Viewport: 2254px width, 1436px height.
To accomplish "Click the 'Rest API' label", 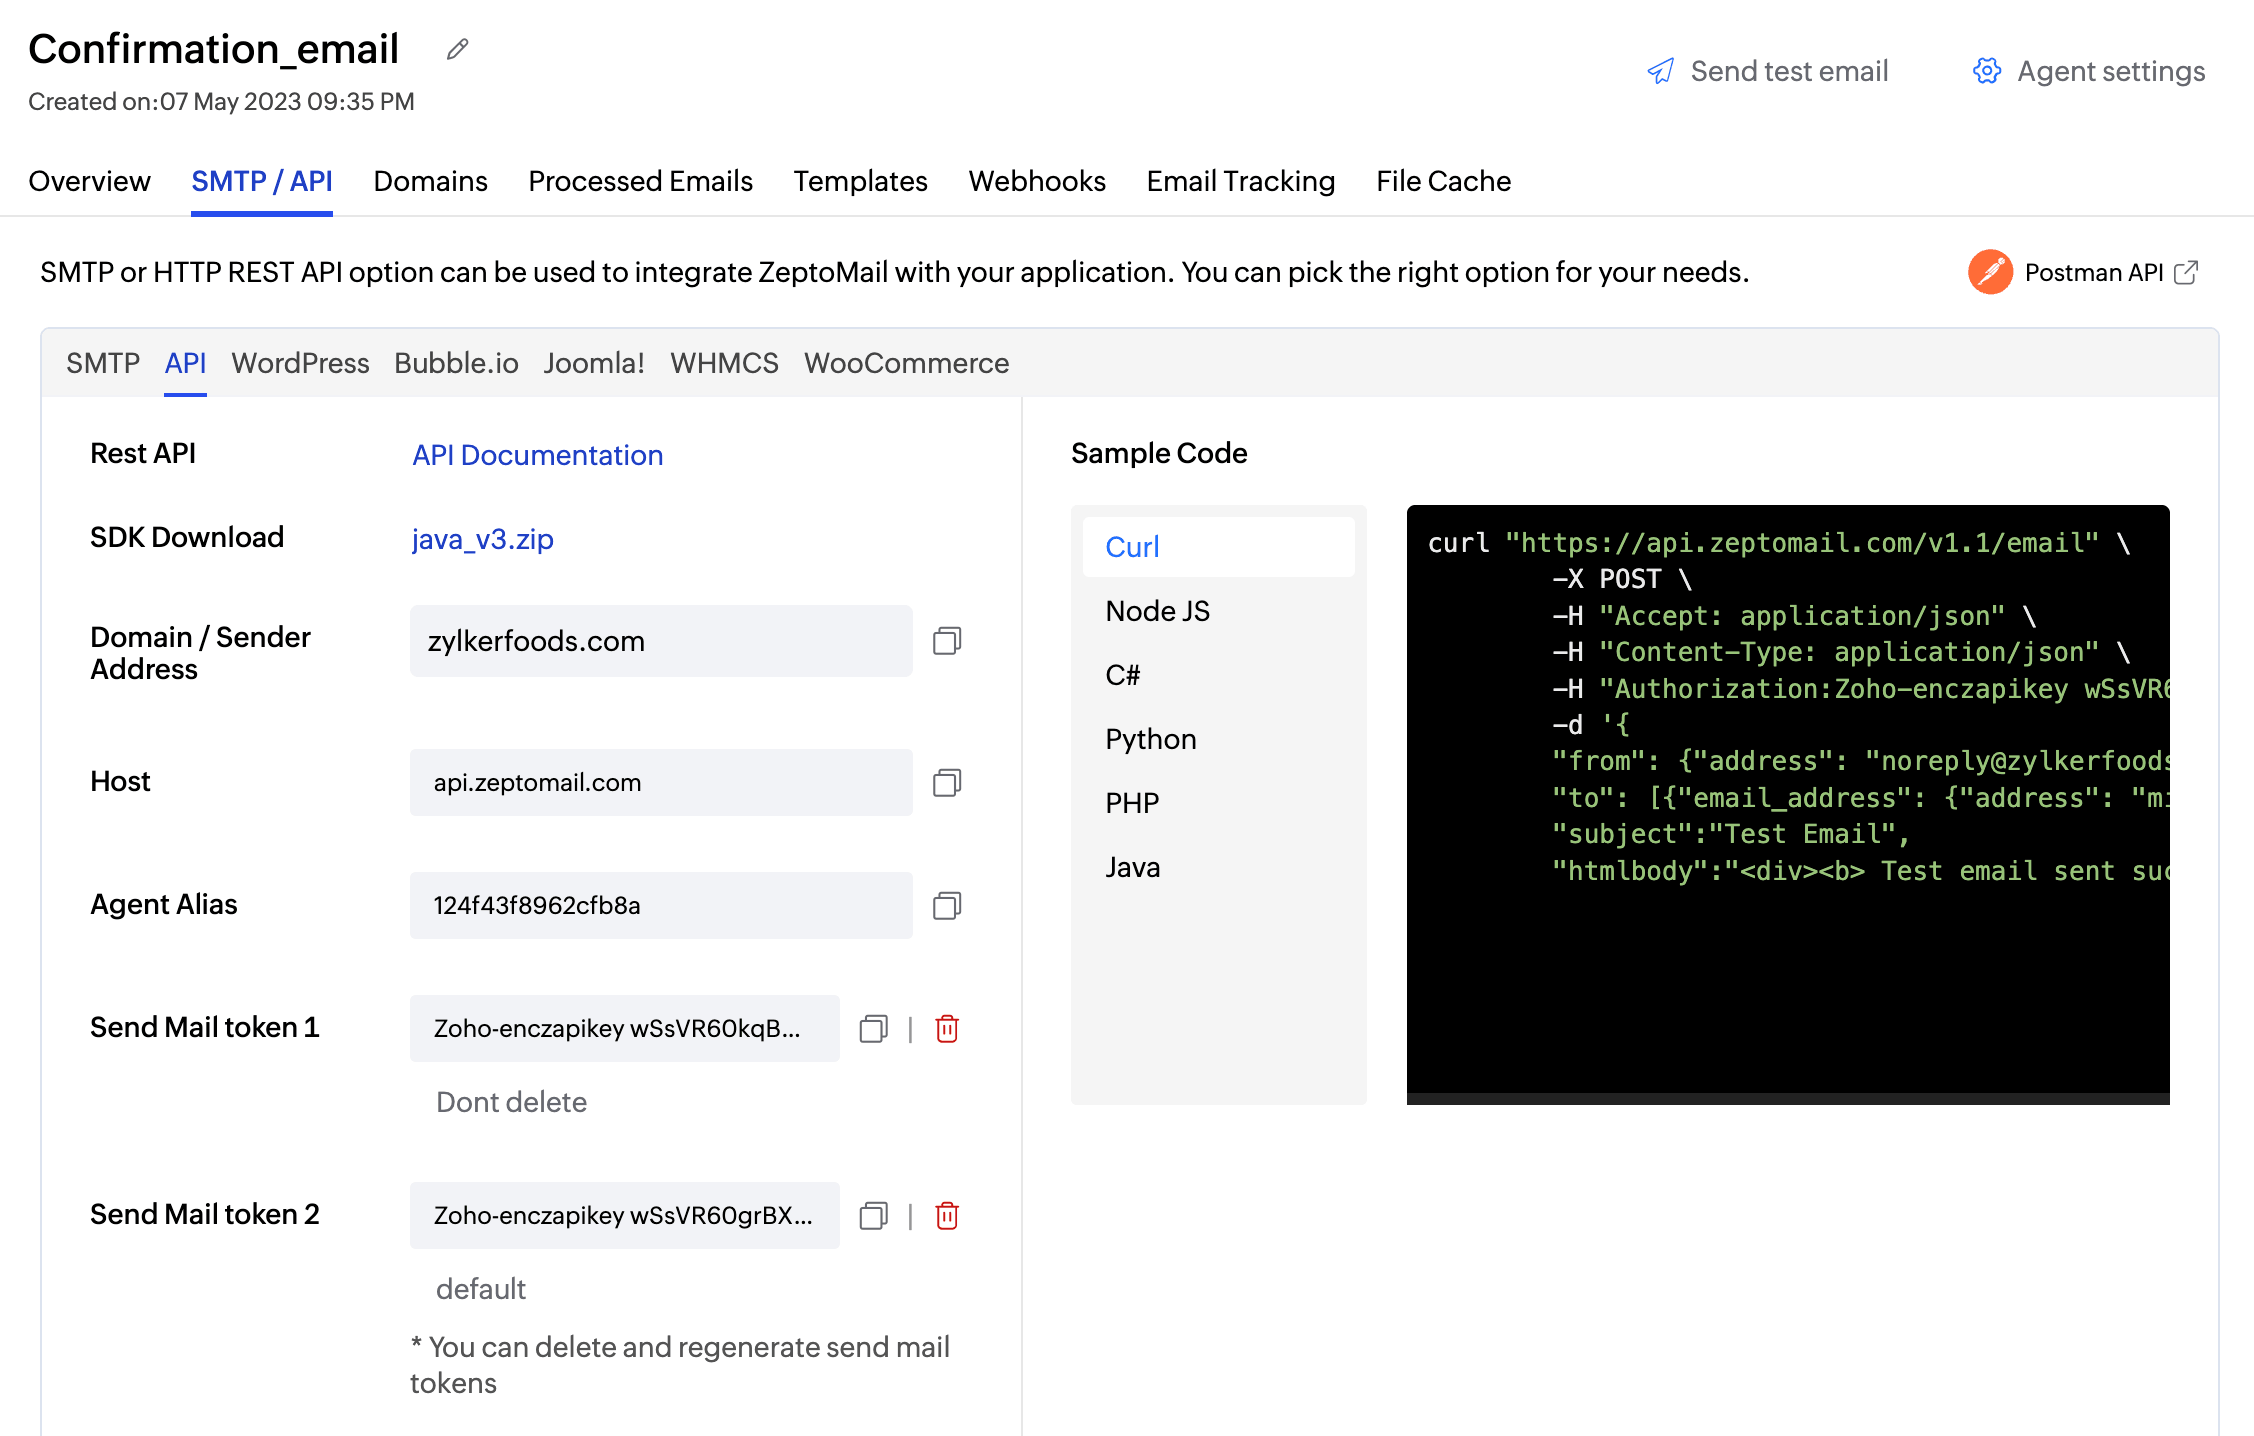I will pyautogui.click(x=143, y=454).
